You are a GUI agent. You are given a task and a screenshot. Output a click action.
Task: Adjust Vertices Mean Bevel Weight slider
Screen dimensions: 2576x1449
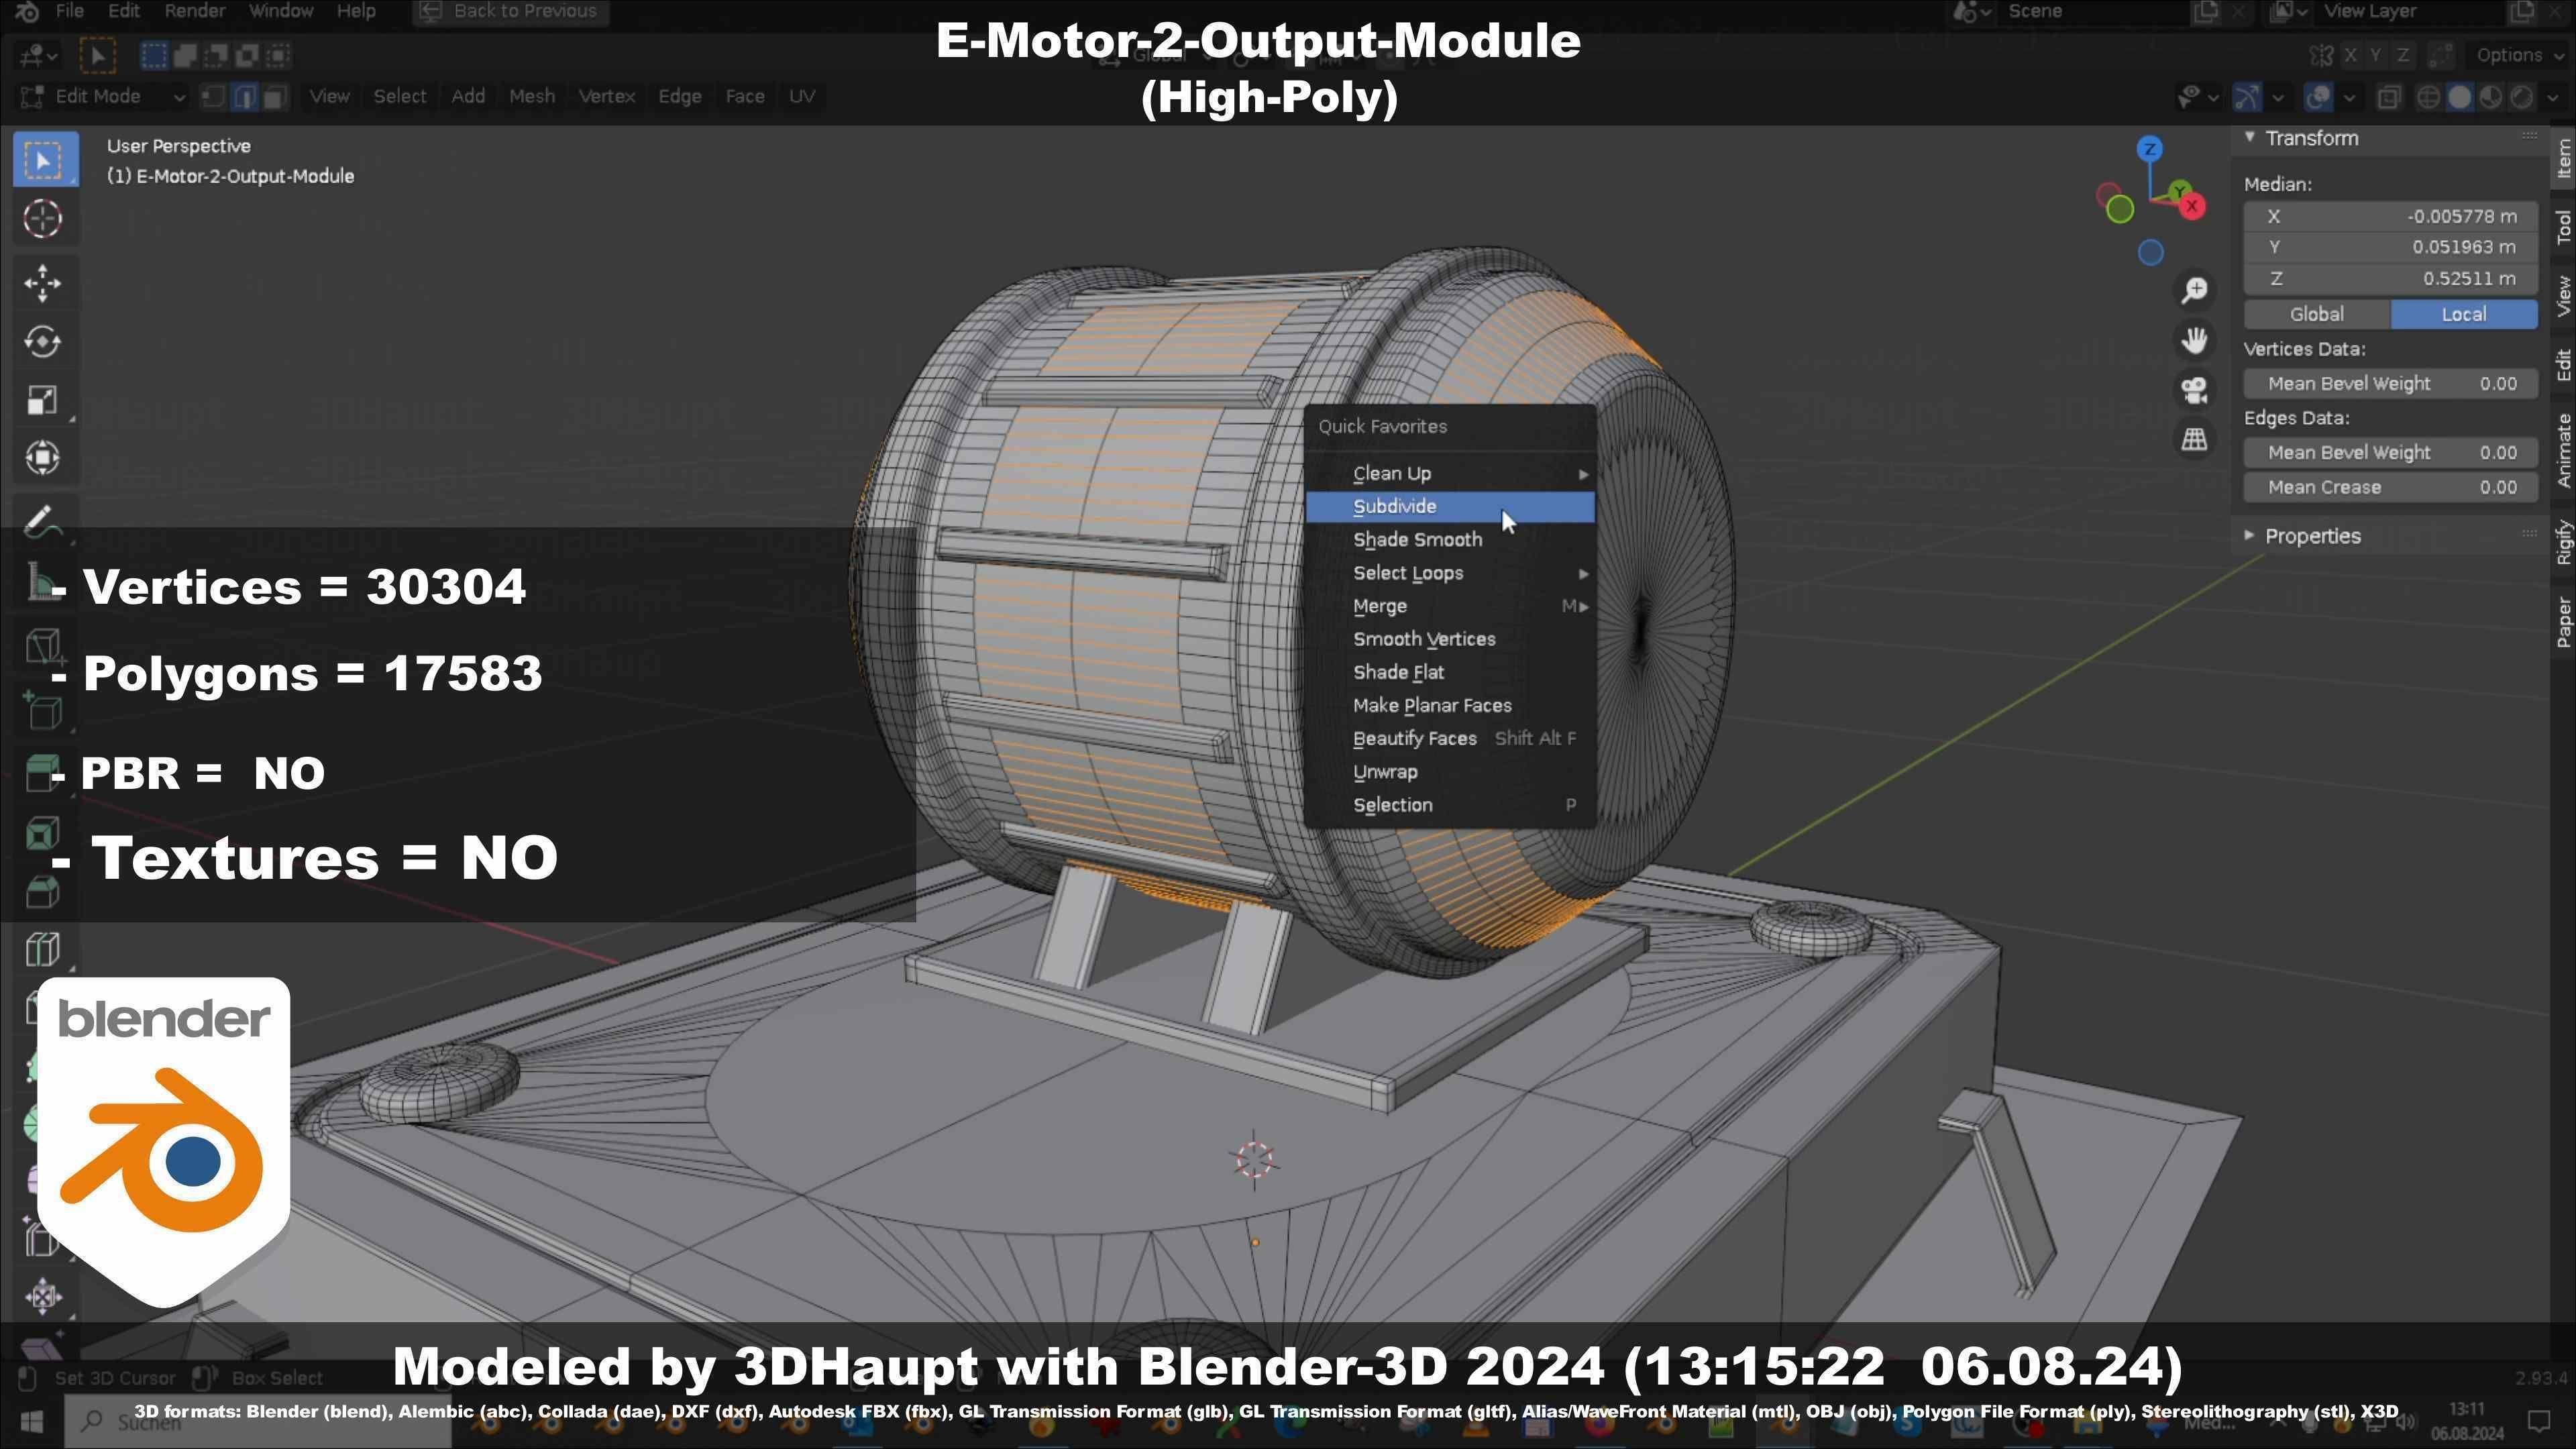pos(2390,383)
